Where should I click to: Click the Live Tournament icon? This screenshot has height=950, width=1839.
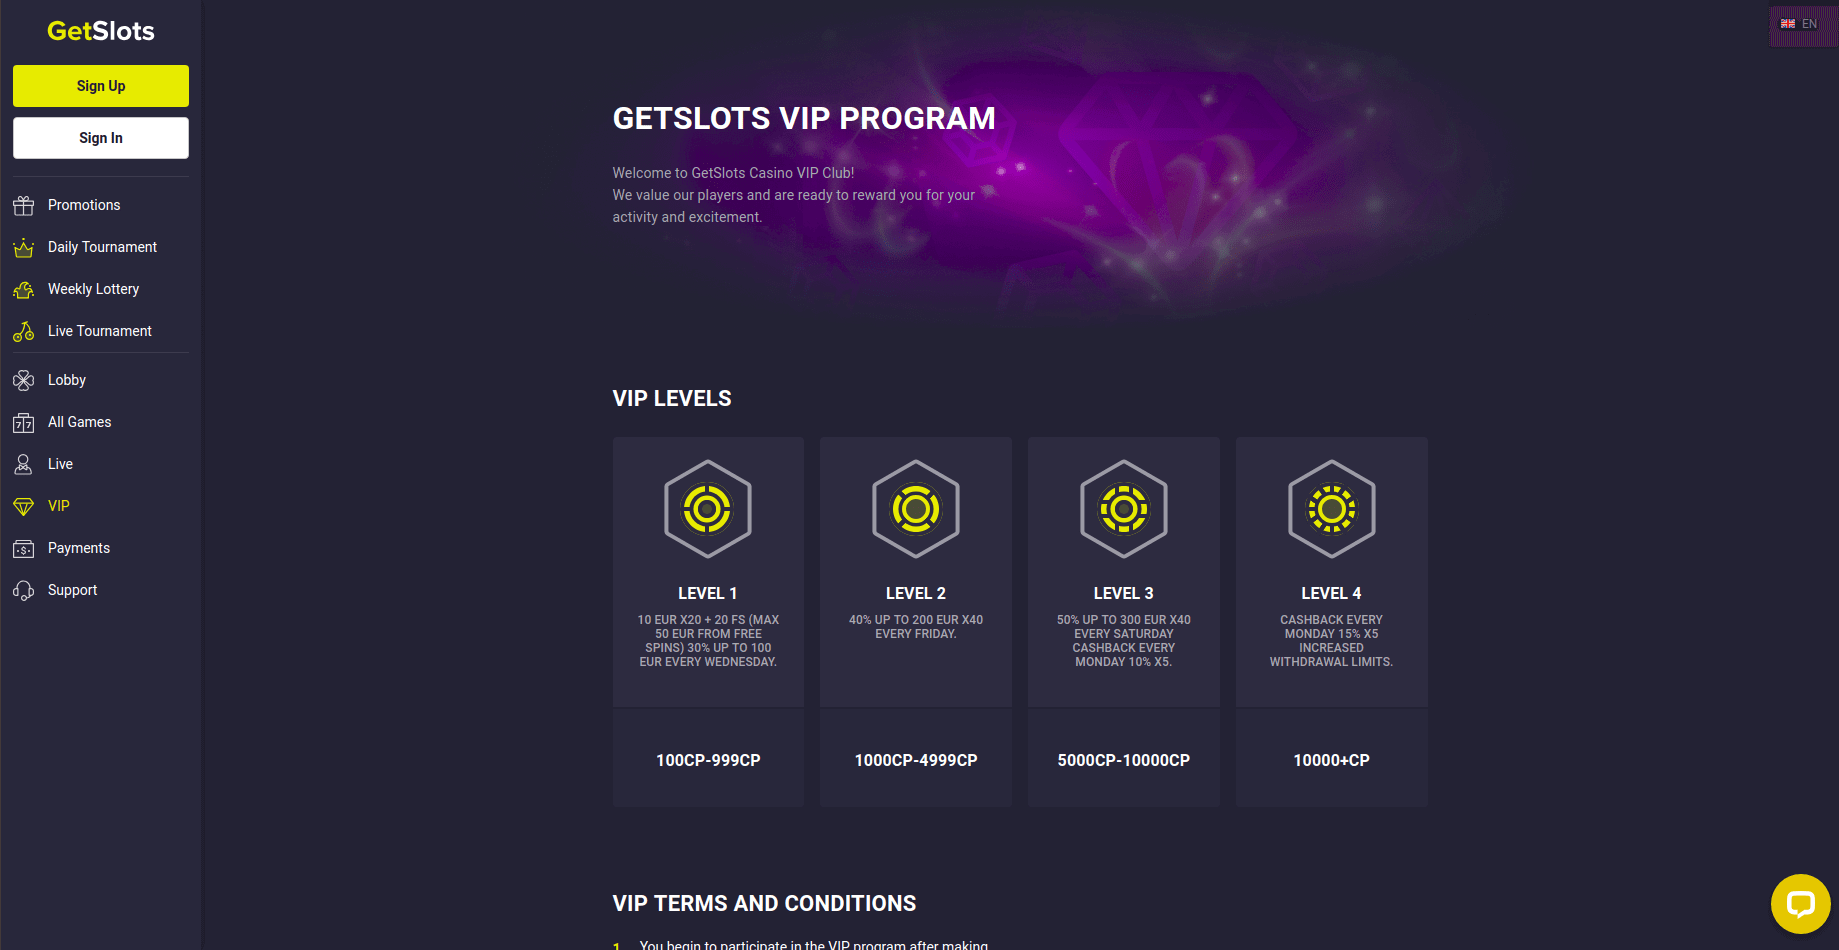(x=24, y=332)
